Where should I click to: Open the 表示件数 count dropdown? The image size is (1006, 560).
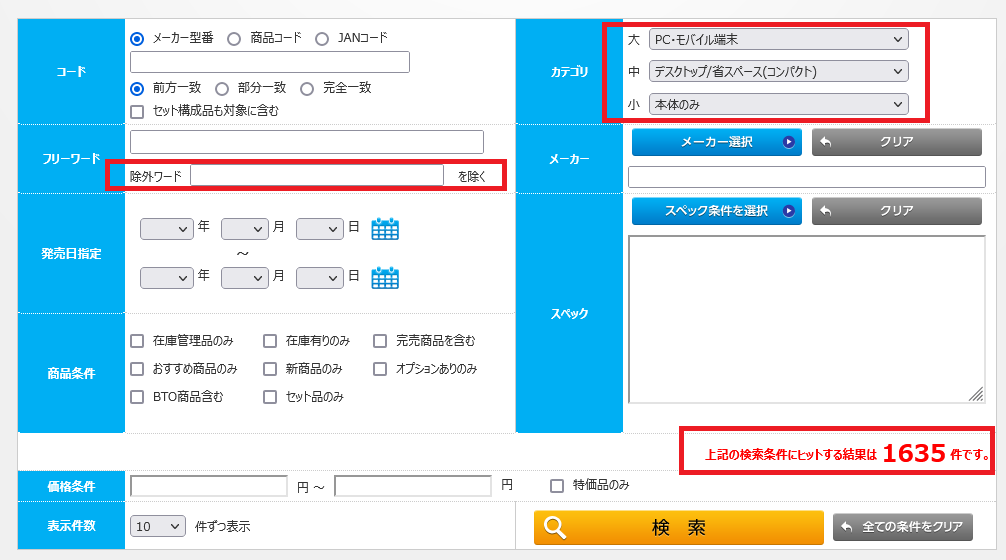point(158,526)
